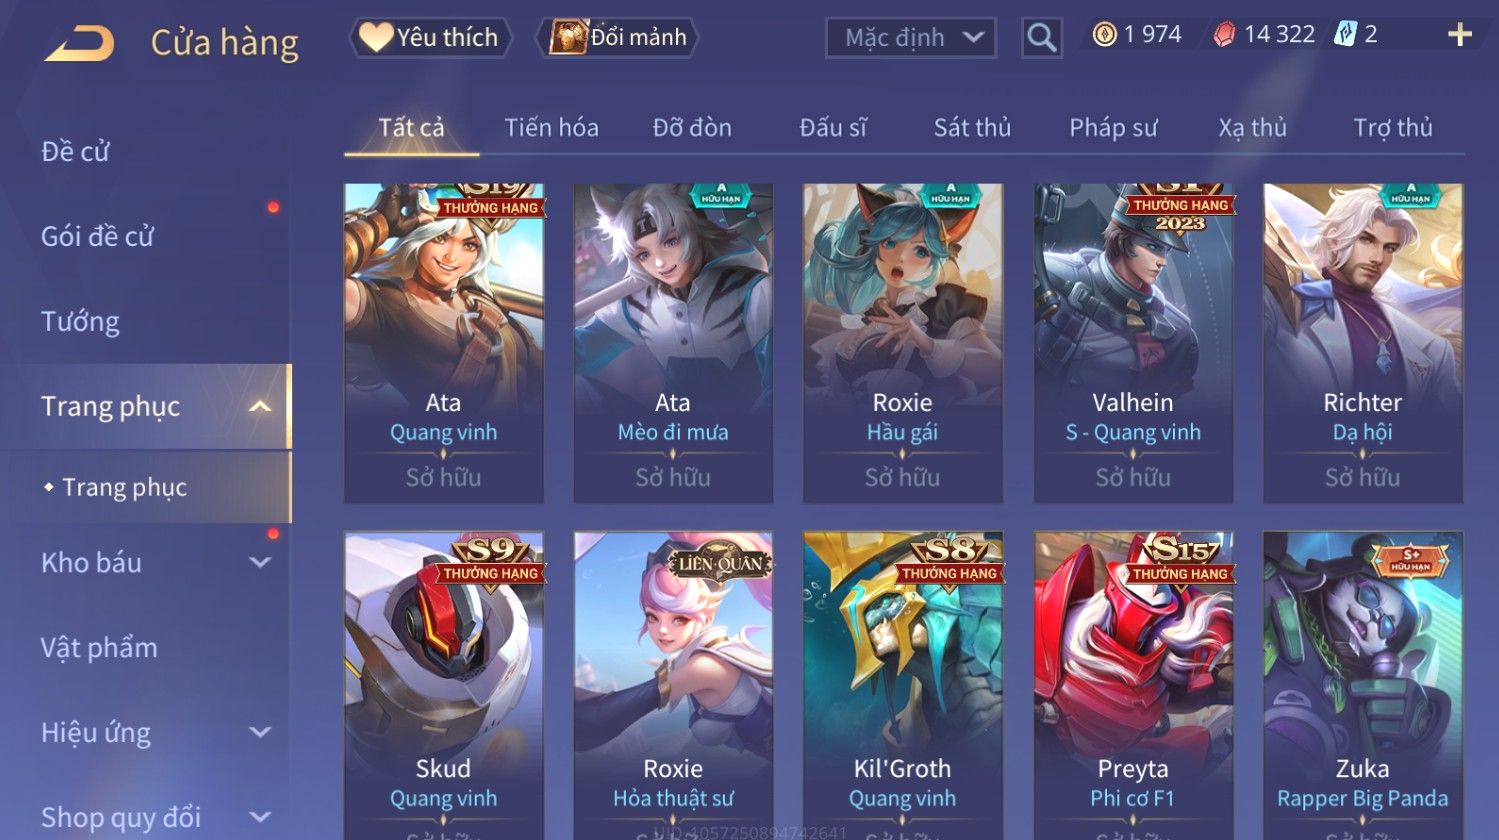Switch to the Pháp sư tab
This screenshot has height=840, width=1499.
click(1113, 128)
